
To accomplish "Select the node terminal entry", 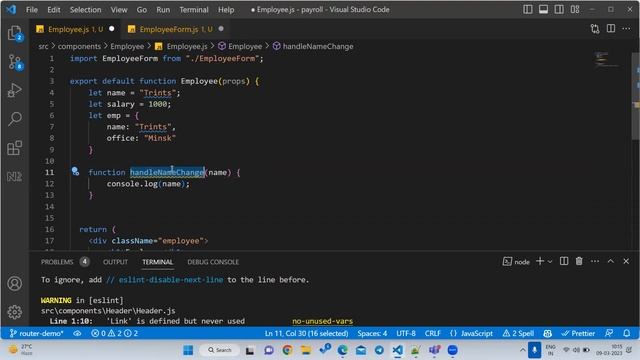I will click(x=516, y=262).
